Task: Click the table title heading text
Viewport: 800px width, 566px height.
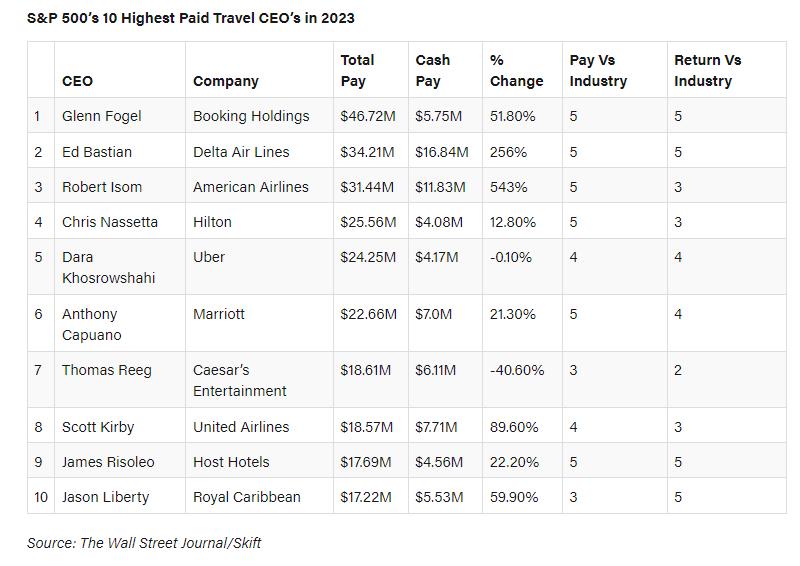Action: (191, 18)
